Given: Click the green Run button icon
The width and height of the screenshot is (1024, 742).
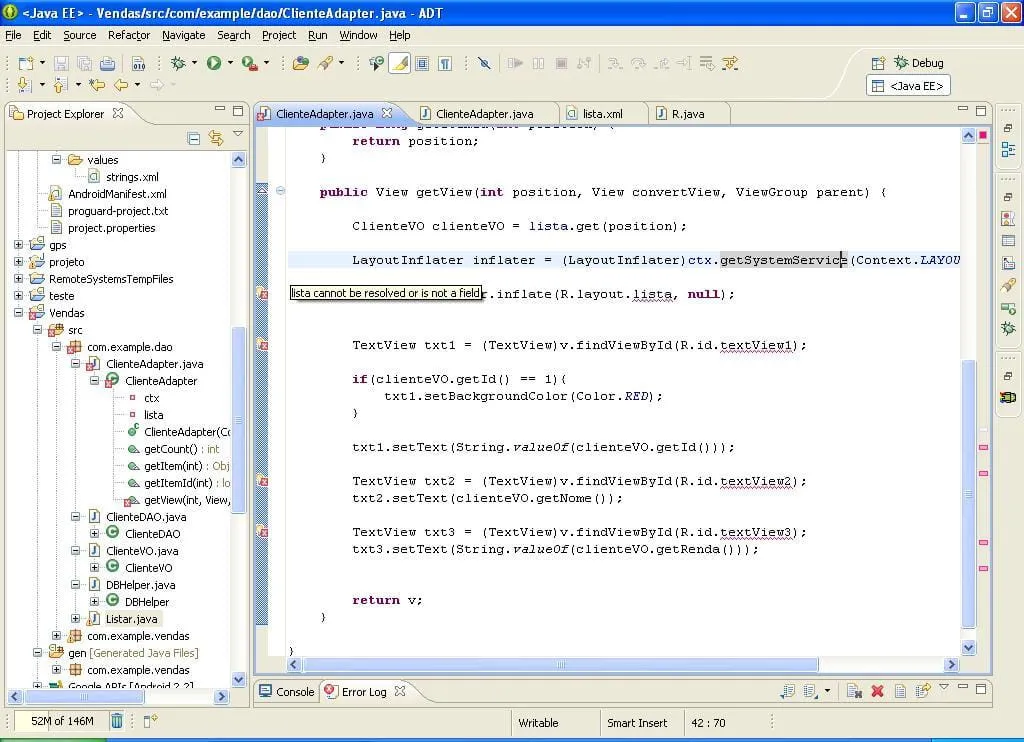Looking at the screenshot, I should coord(214,63).
